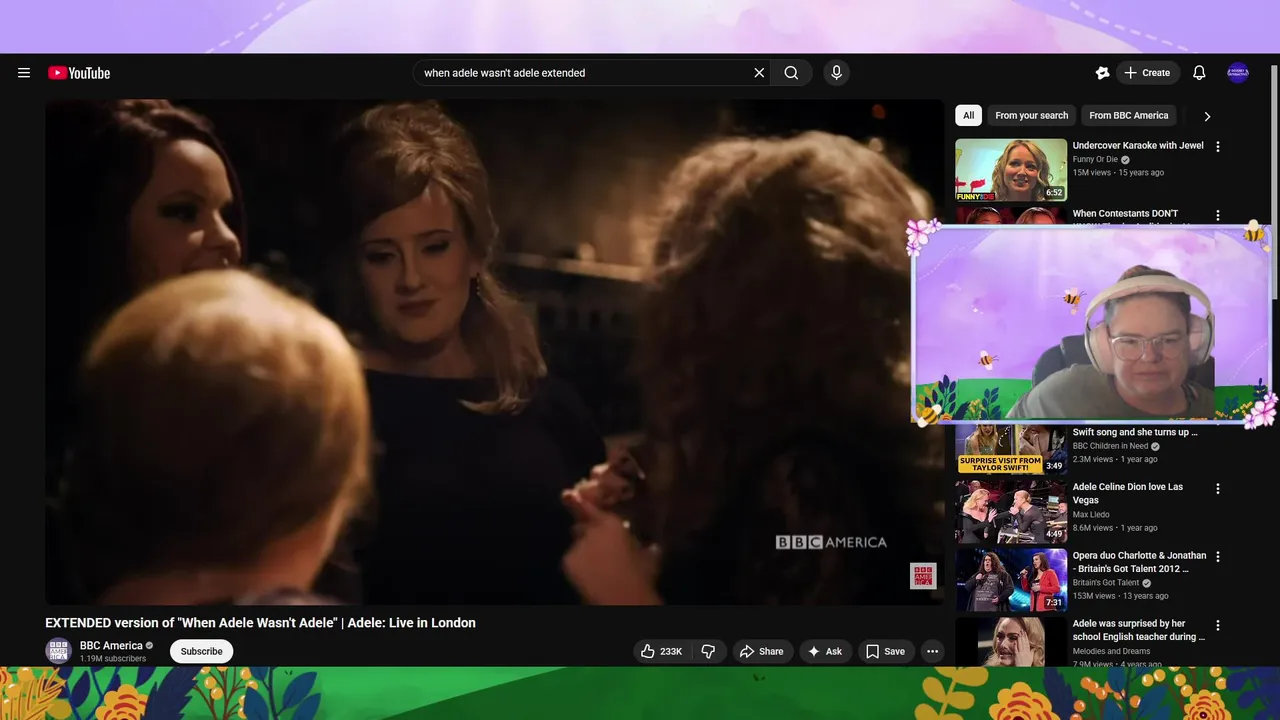The image size is (1280, 720).
Task: Open the BBC America channel name link
Action: point(111,646)
